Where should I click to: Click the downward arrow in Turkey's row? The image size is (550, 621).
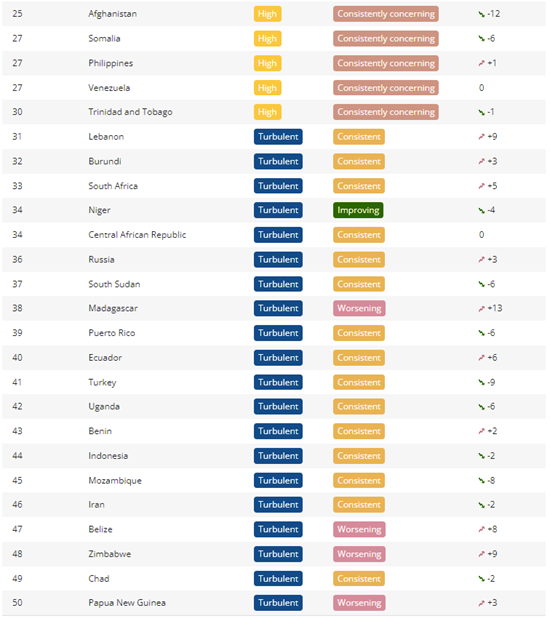[x=481, y=383]
